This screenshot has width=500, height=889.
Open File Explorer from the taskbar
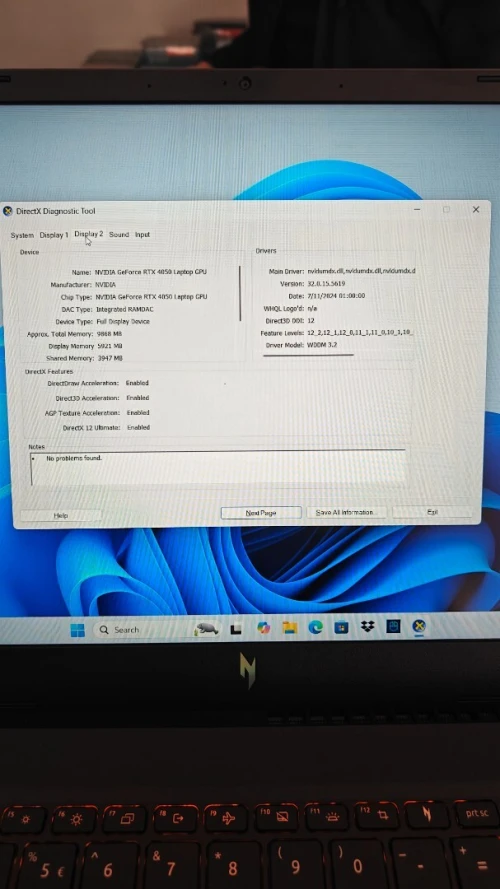pyautogui.click(x=290, y=628)
